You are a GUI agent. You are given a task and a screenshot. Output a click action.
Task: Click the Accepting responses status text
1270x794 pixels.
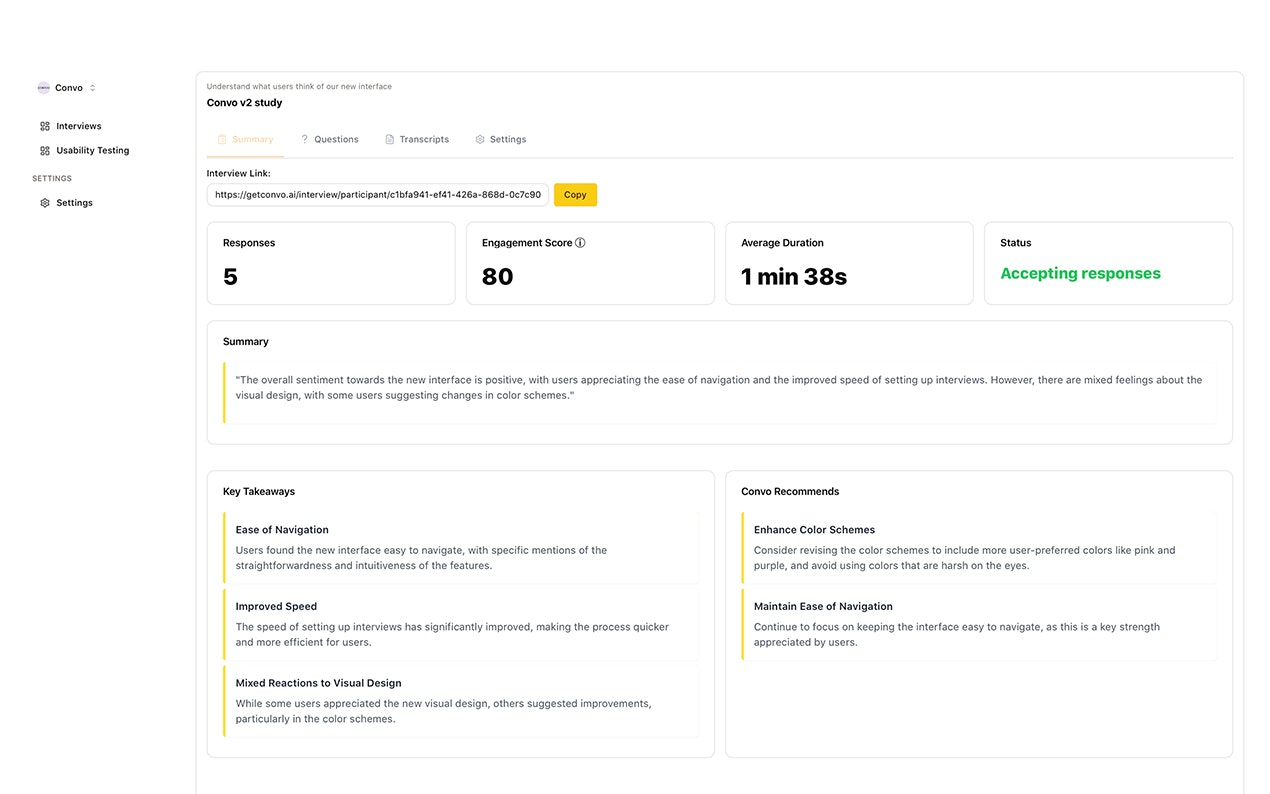point(1080,274)
